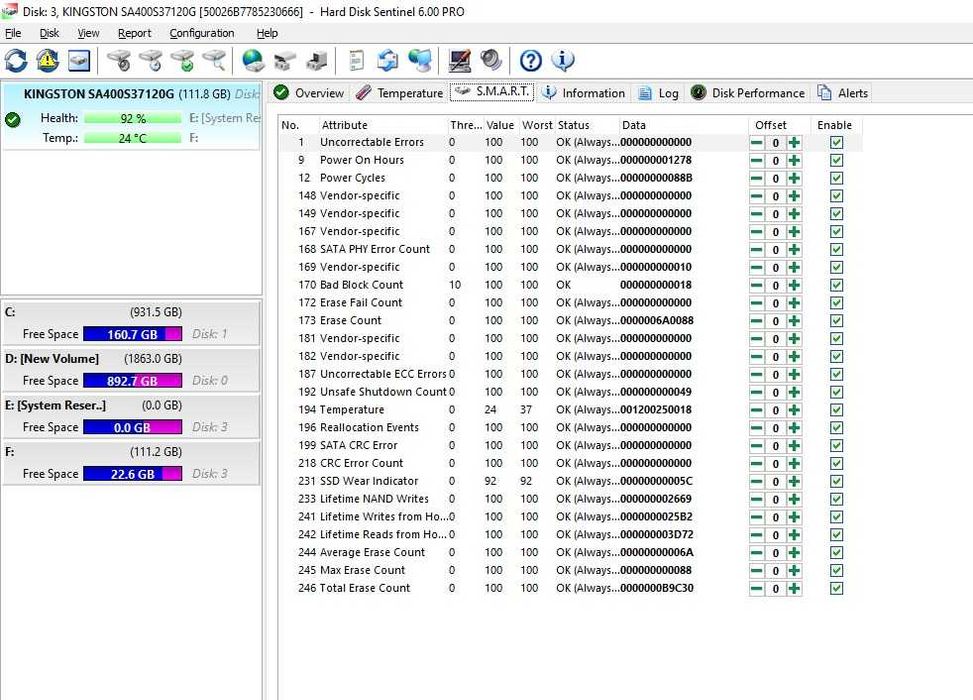Open the help question mark icon

(x=531, y=61)
